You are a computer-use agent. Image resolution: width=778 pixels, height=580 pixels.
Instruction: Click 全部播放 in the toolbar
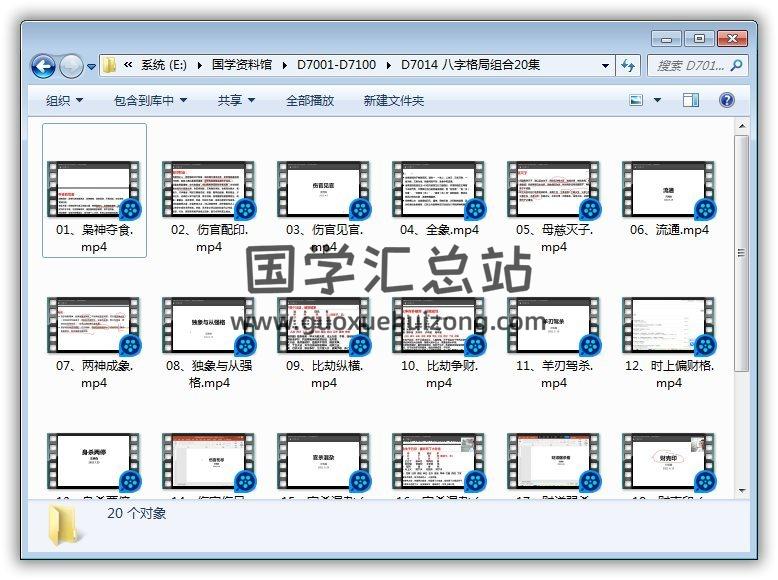310,101
